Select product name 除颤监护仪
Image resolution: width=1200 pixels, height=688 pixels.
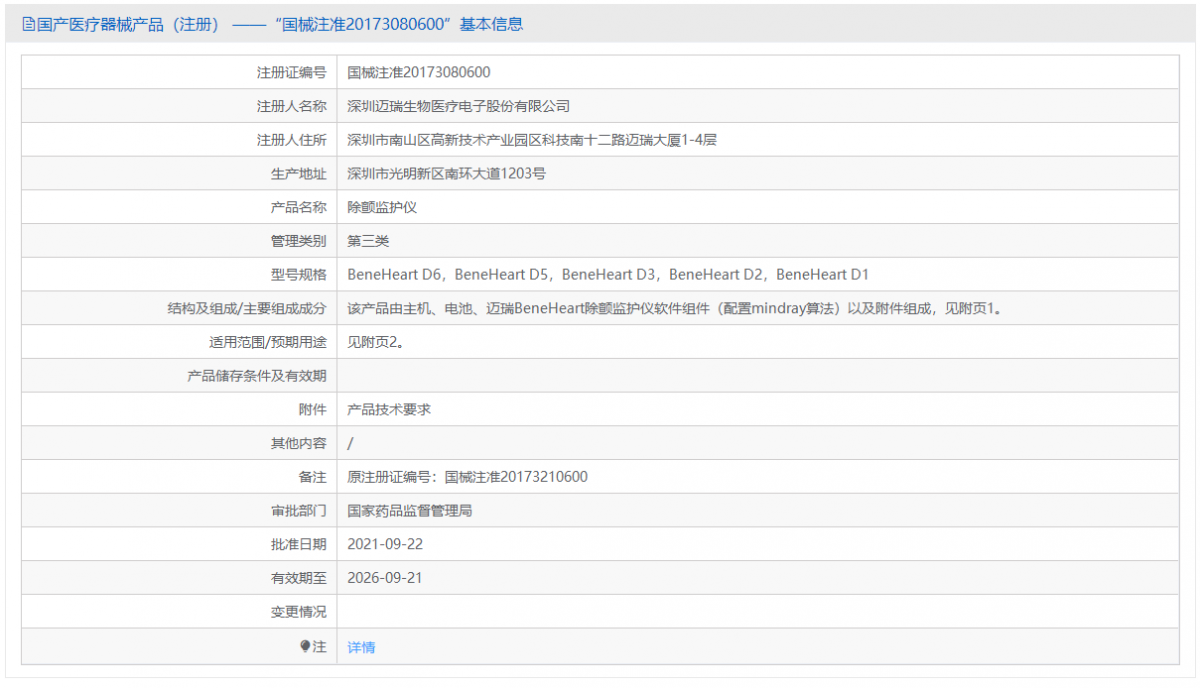382,207
